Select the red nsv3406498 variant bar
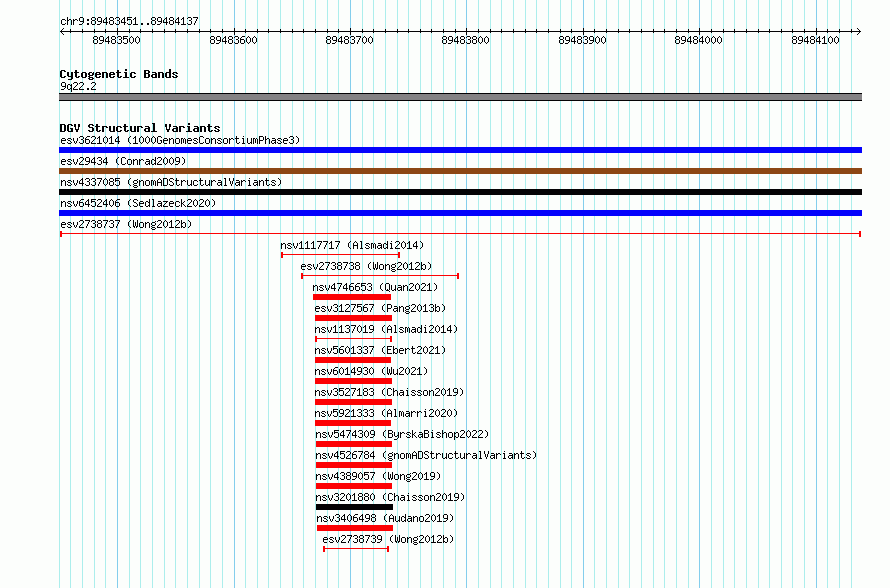This screenshot has width=890, height=588. pos(355,528)
